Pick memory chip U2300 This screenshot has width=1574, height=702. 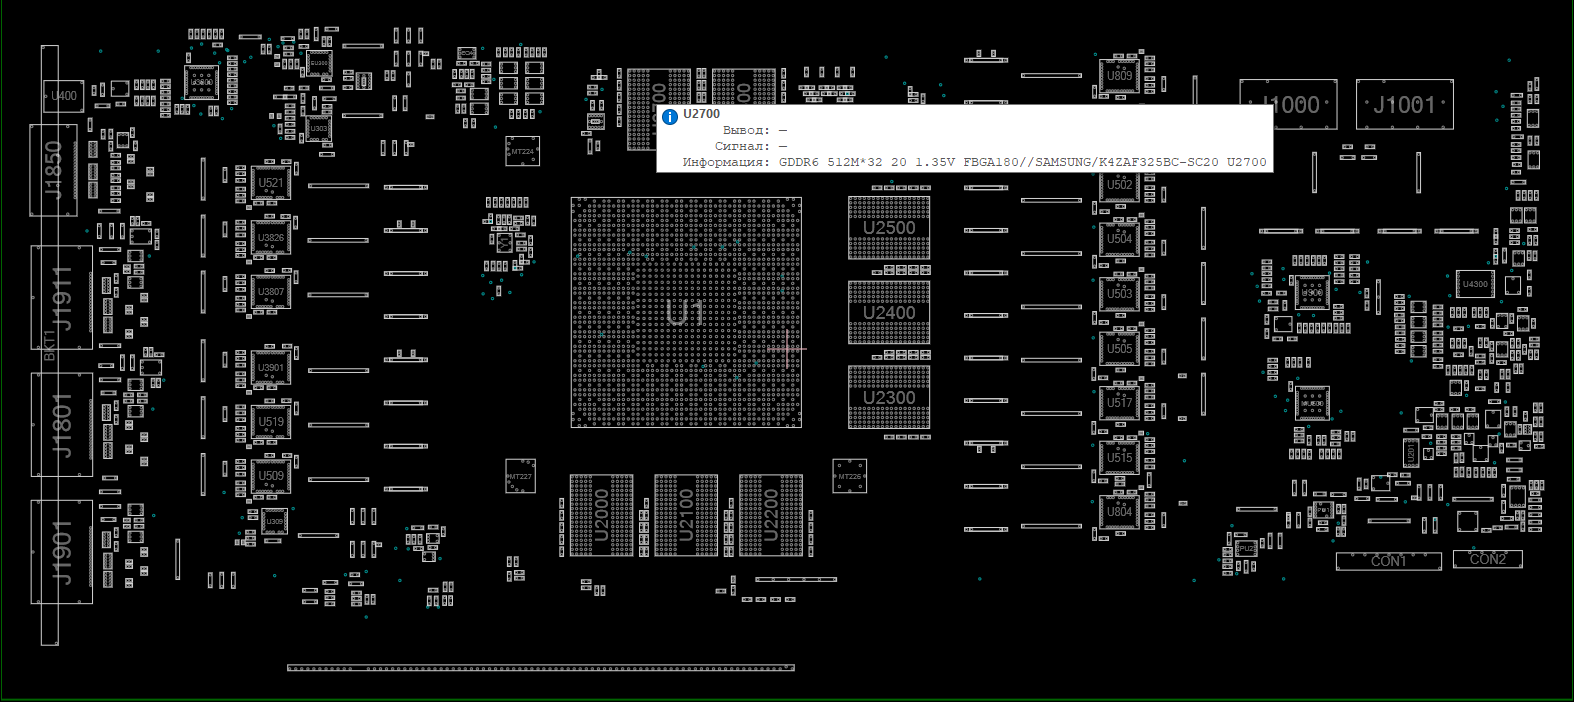click(889, 398)
